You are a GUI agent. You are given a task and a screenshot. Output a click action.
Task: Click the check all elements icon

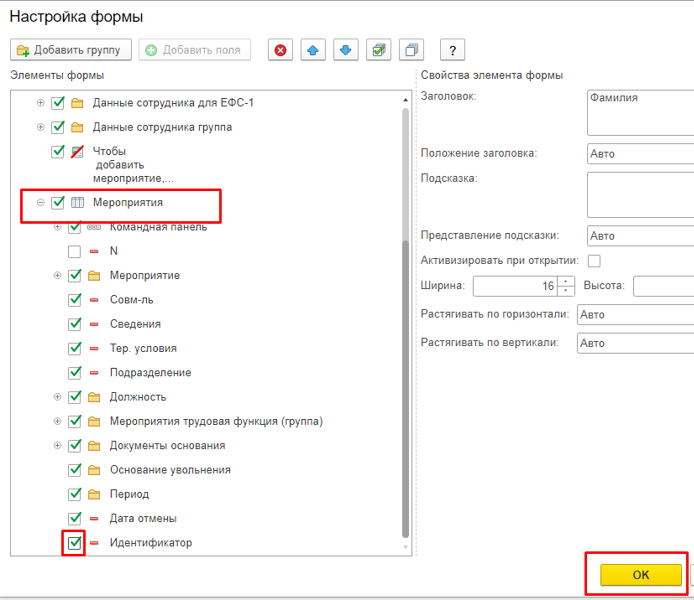pos(378,50)
